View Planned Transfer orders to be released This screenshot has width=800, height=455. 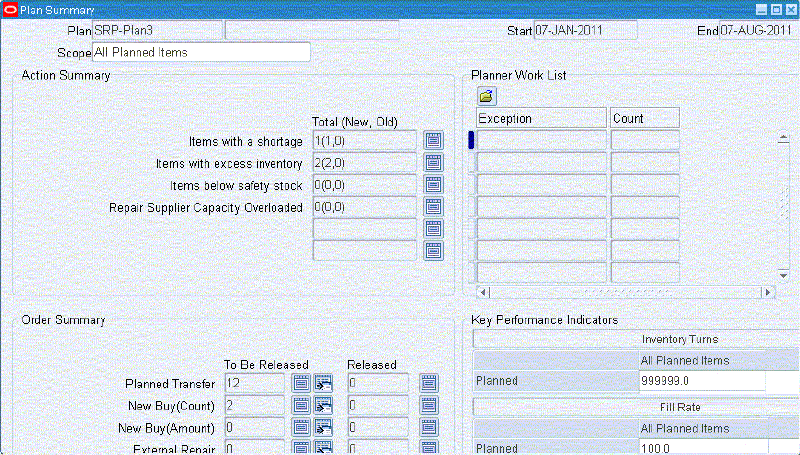click(x=301, y=383)
